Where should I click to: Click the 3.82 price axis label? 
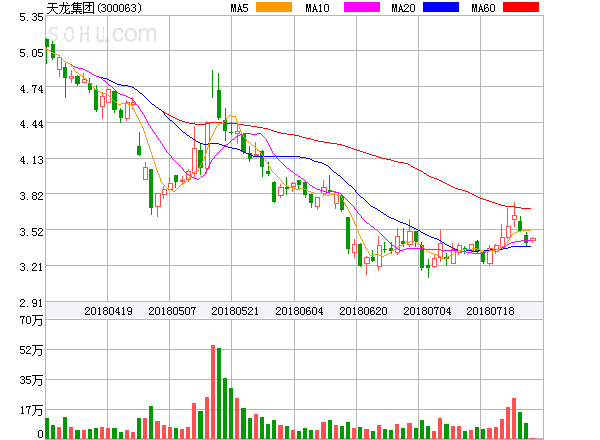pos(31,196)
